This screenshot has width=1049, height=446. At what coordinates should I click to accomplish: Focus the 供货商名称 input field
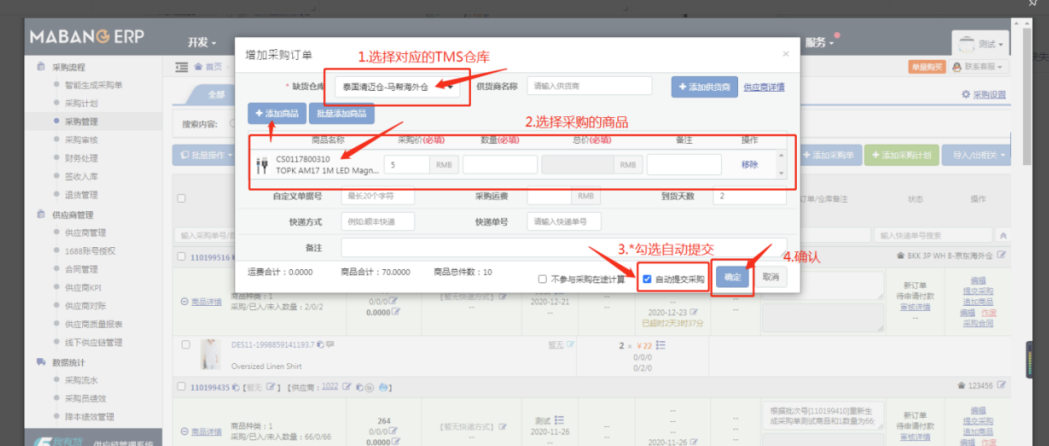point(589,86)
